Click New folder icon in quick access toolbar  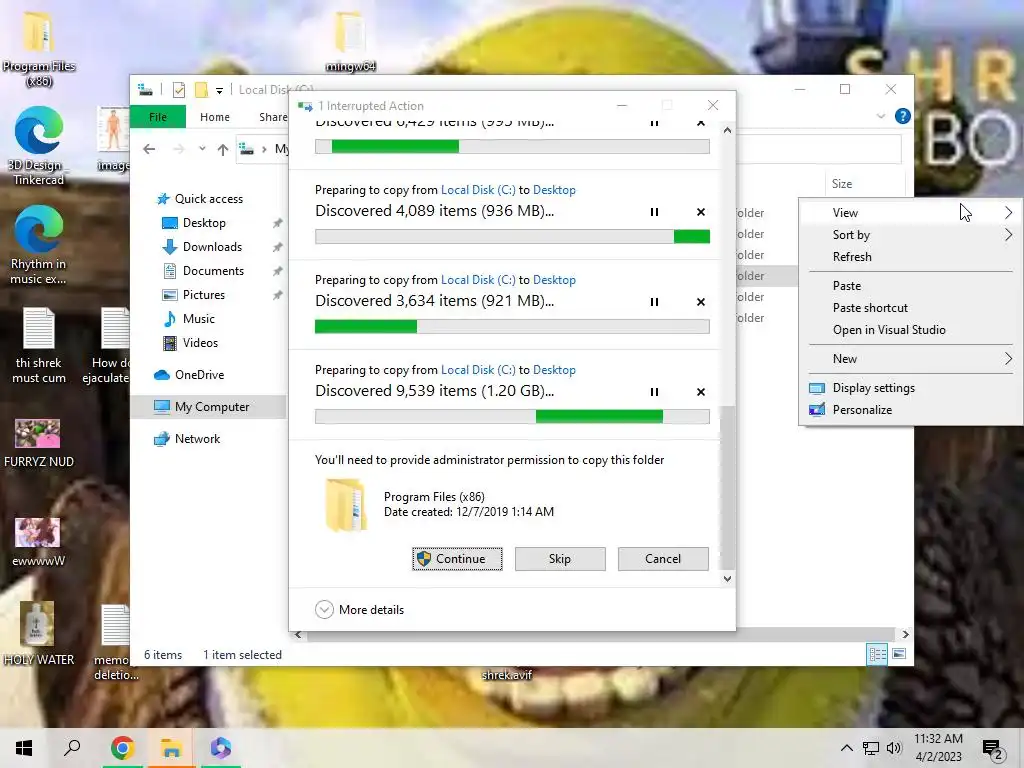click(x=202, y=89)
